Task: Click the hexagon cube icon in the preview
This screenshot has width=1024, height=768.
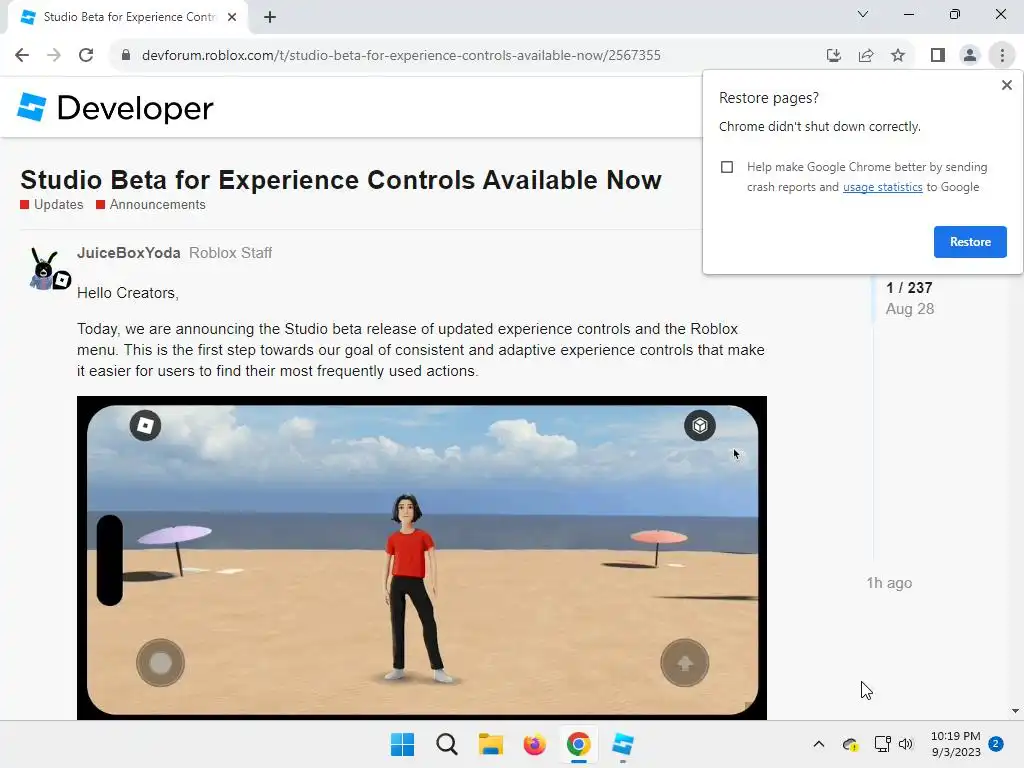Action: 699,426
